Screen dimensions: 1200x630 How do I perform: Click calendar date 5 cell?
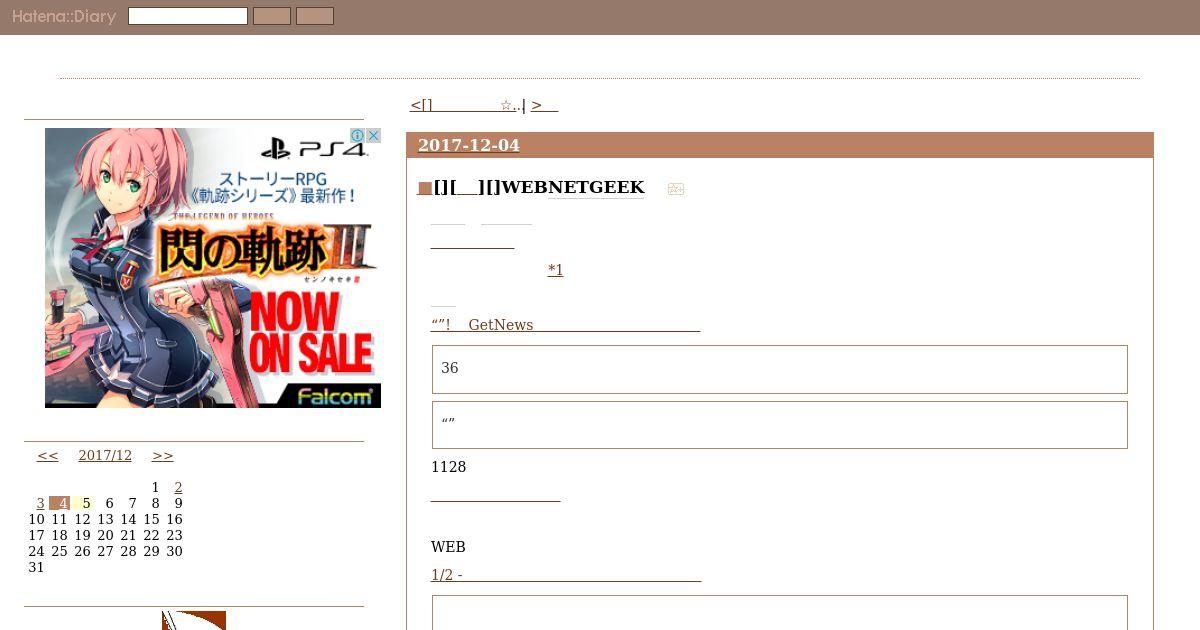click(x=84, y=503)
